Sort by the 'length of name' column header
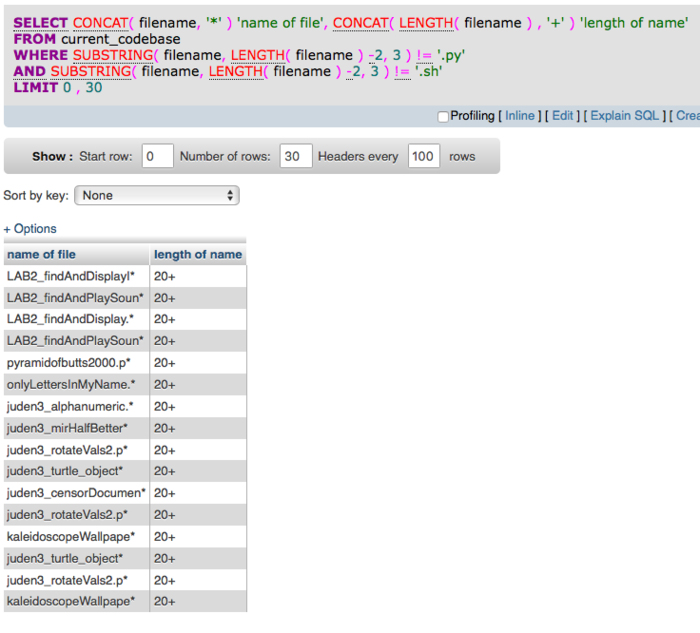The height and width of the screenshot is (633, 700). (197, 255)
